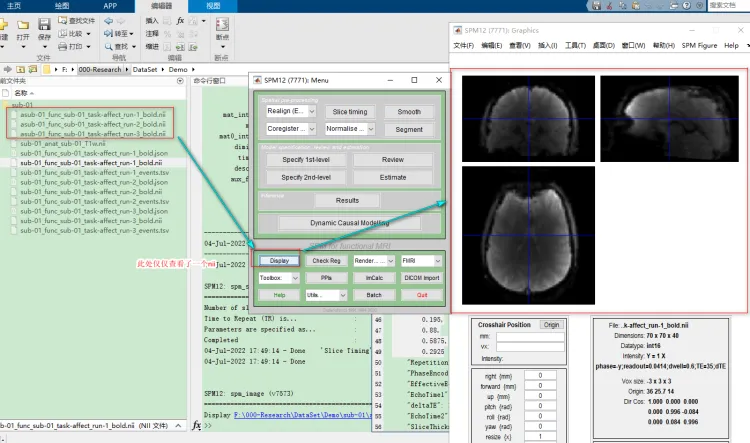Select sub-01_func_sub-01_task-affect_run-3_events.tsv file
Viewport: 750px width, 443px height.
pyautogui.click(x=95, y=231)
